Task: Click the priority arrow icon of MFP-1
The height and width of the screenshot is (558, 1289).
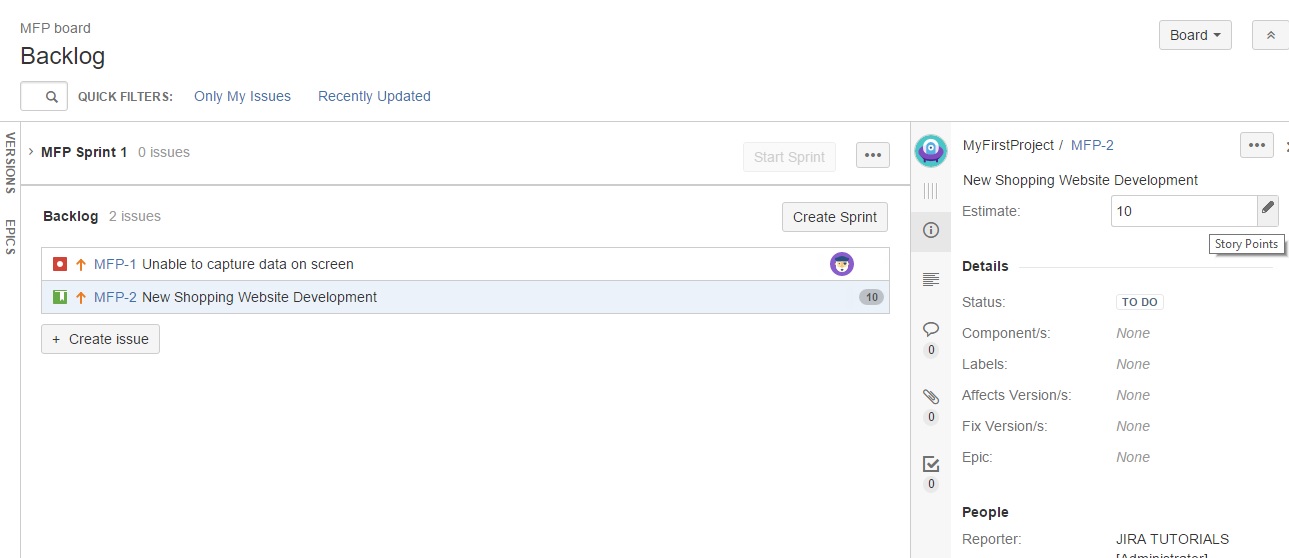Action: (x=81, y=264)
